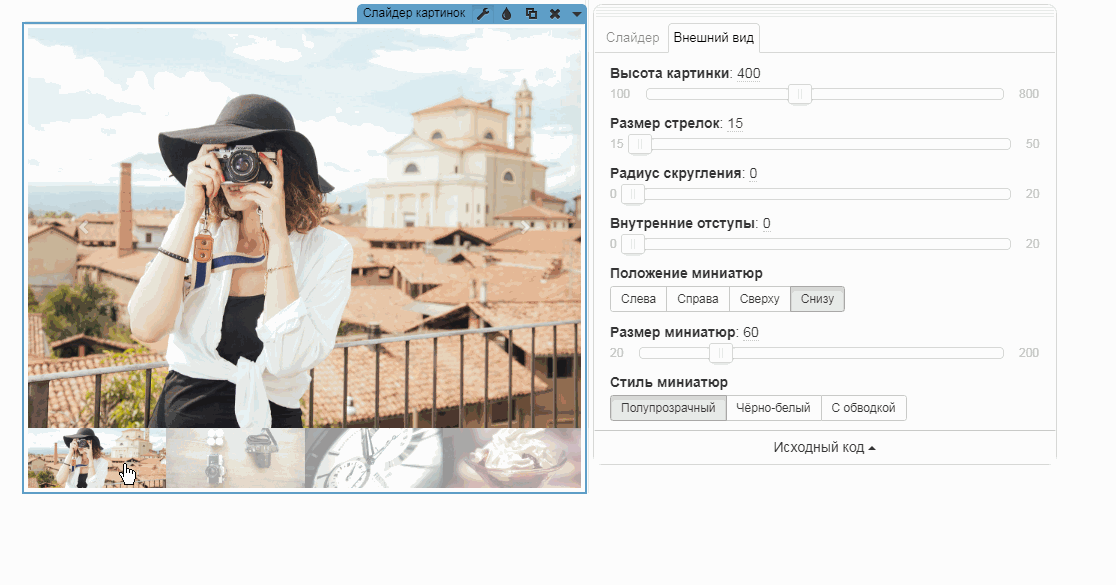1116x585 pixels.
Task: Duplicate the widget using the copy icon
Action: coord(531,13)
